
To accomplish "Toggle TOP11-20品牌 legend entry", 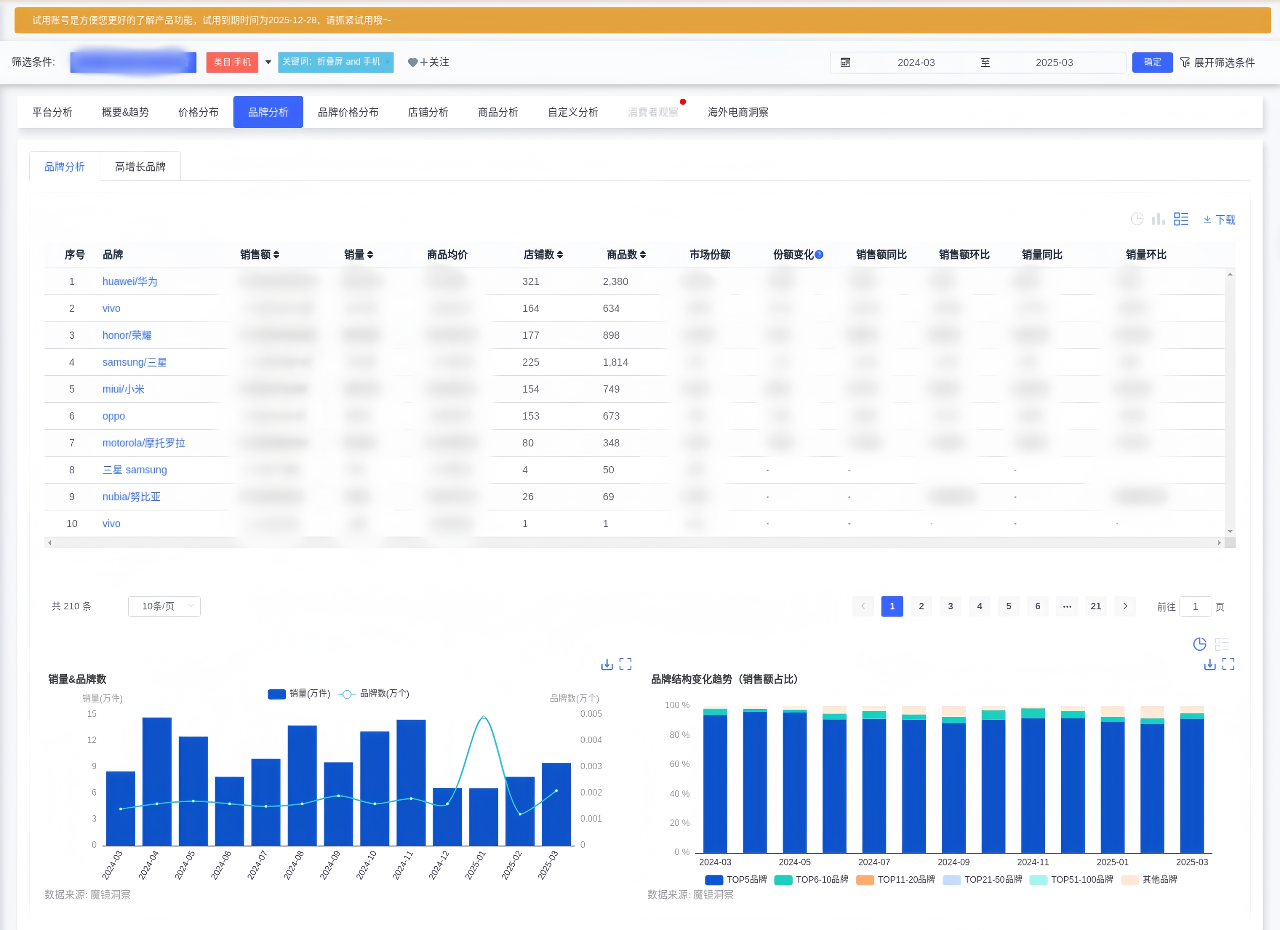I will pyautogui.click(x=896, y=880).
